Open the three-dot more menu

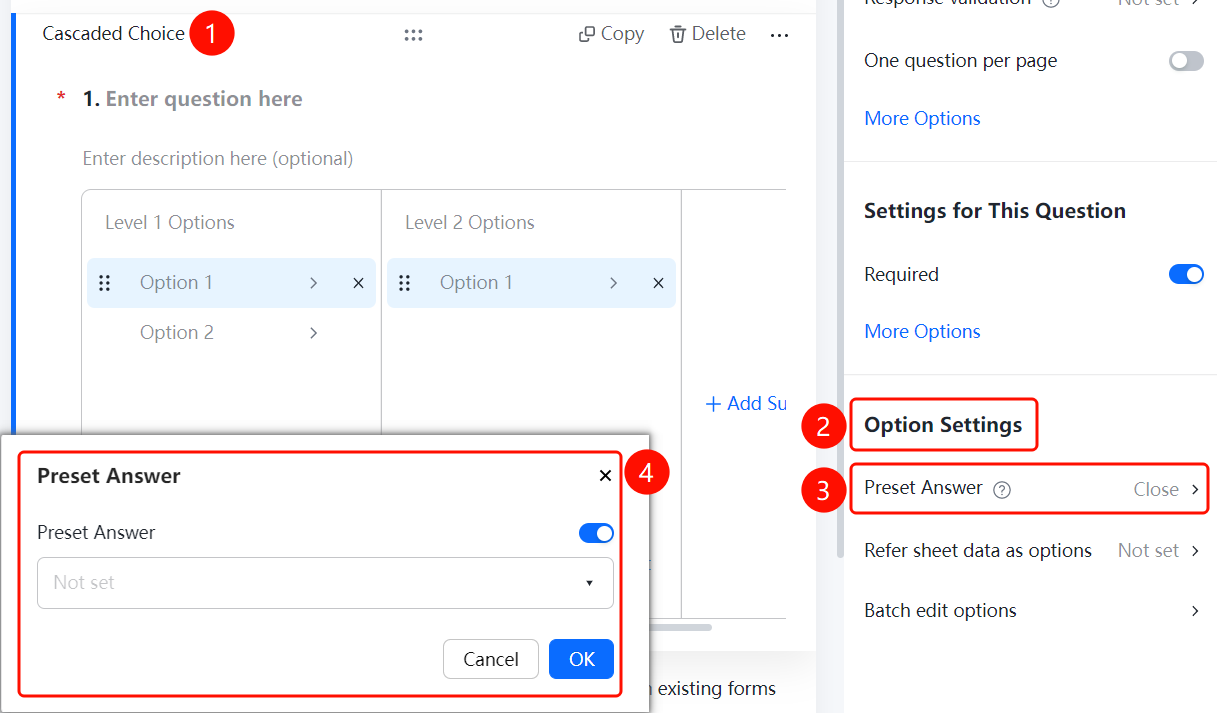point(780,35)
